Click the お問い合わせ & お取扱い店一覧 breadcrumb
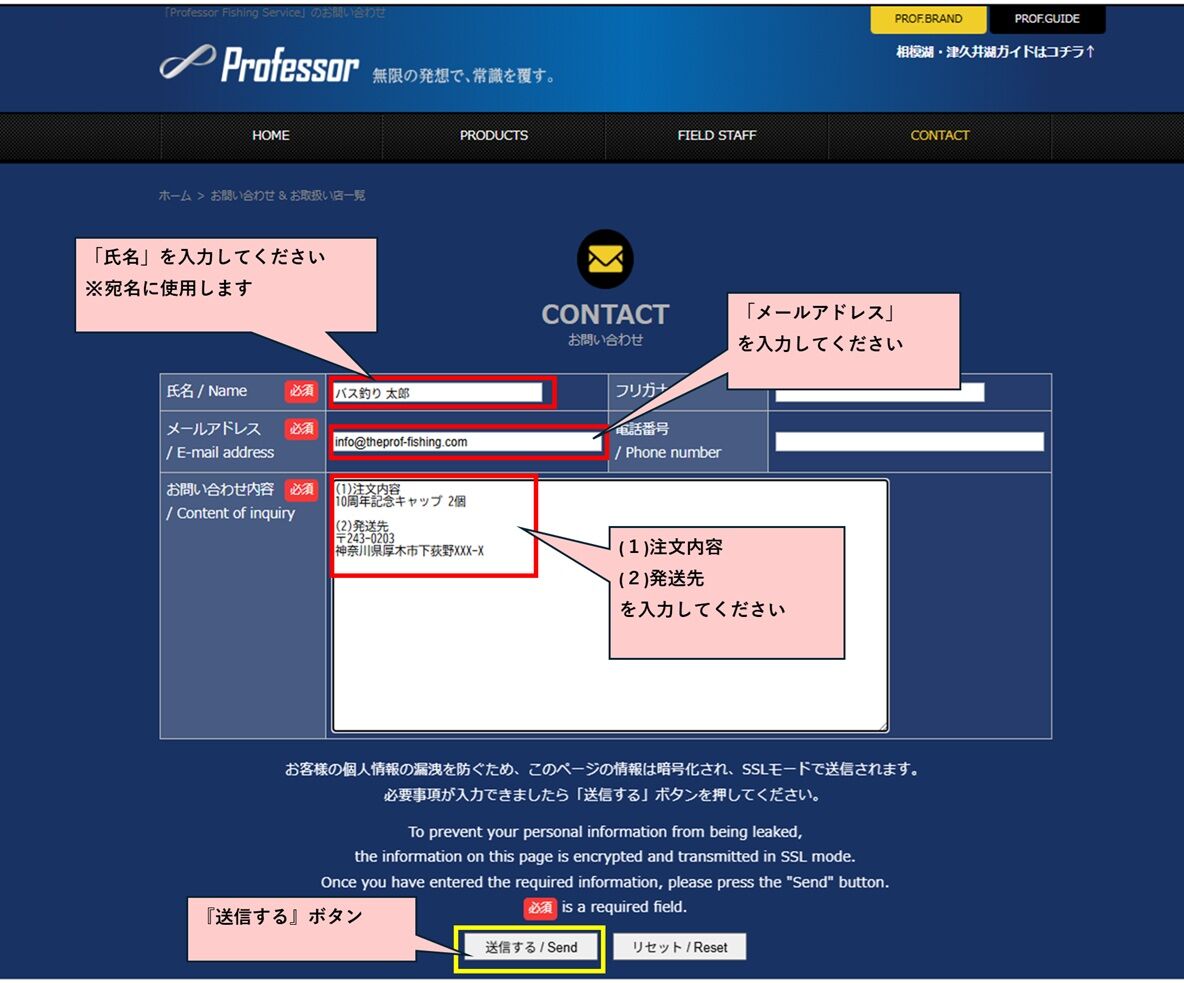Screen dimensions: 1184x983 (x=288, y=196)
